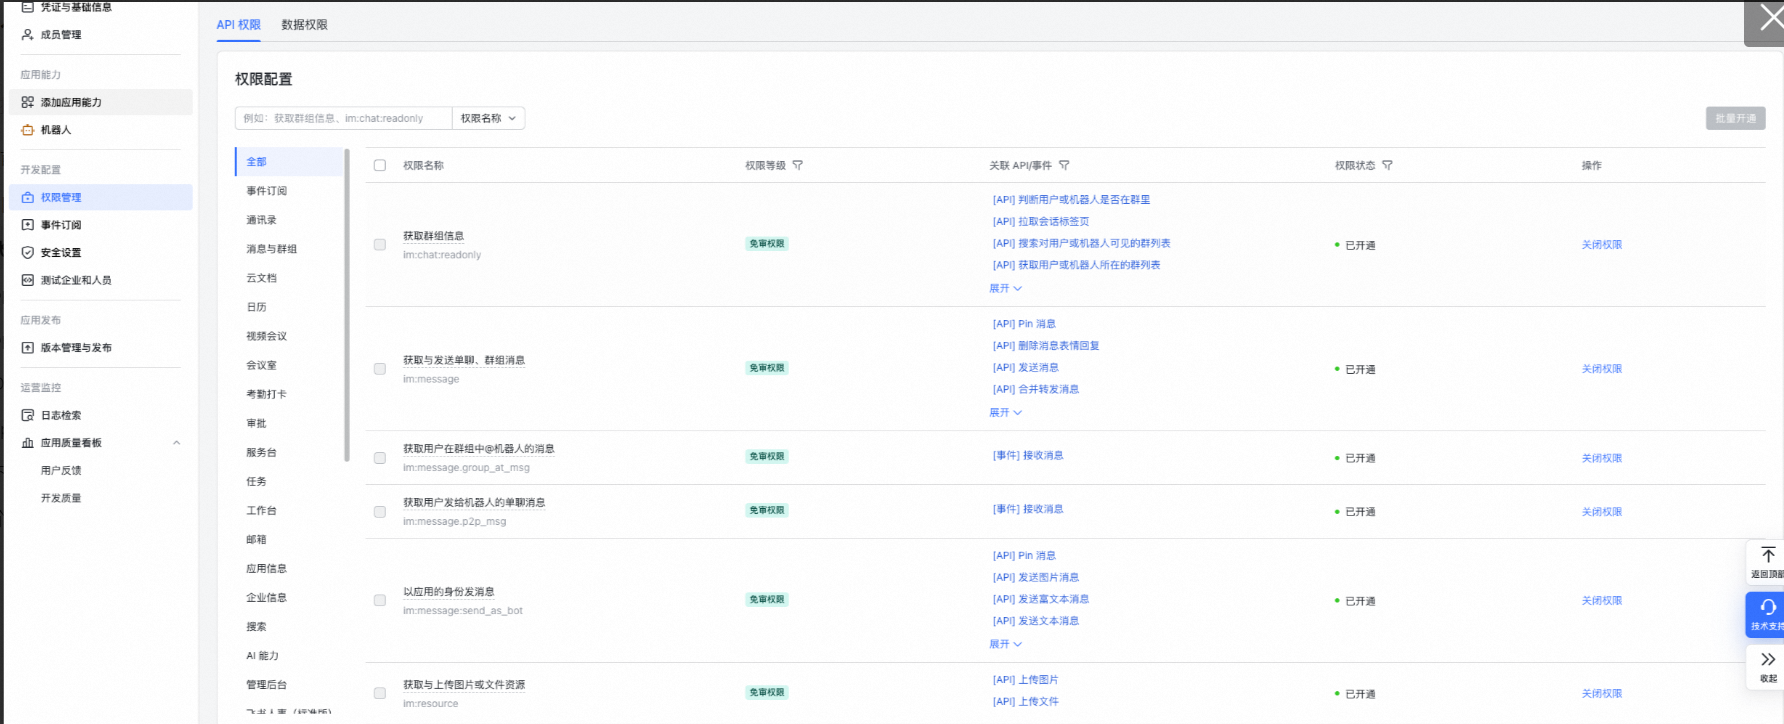Open the [API] 拉取会话标签页 link
Screen dimensions: 1784x724
1041,222
